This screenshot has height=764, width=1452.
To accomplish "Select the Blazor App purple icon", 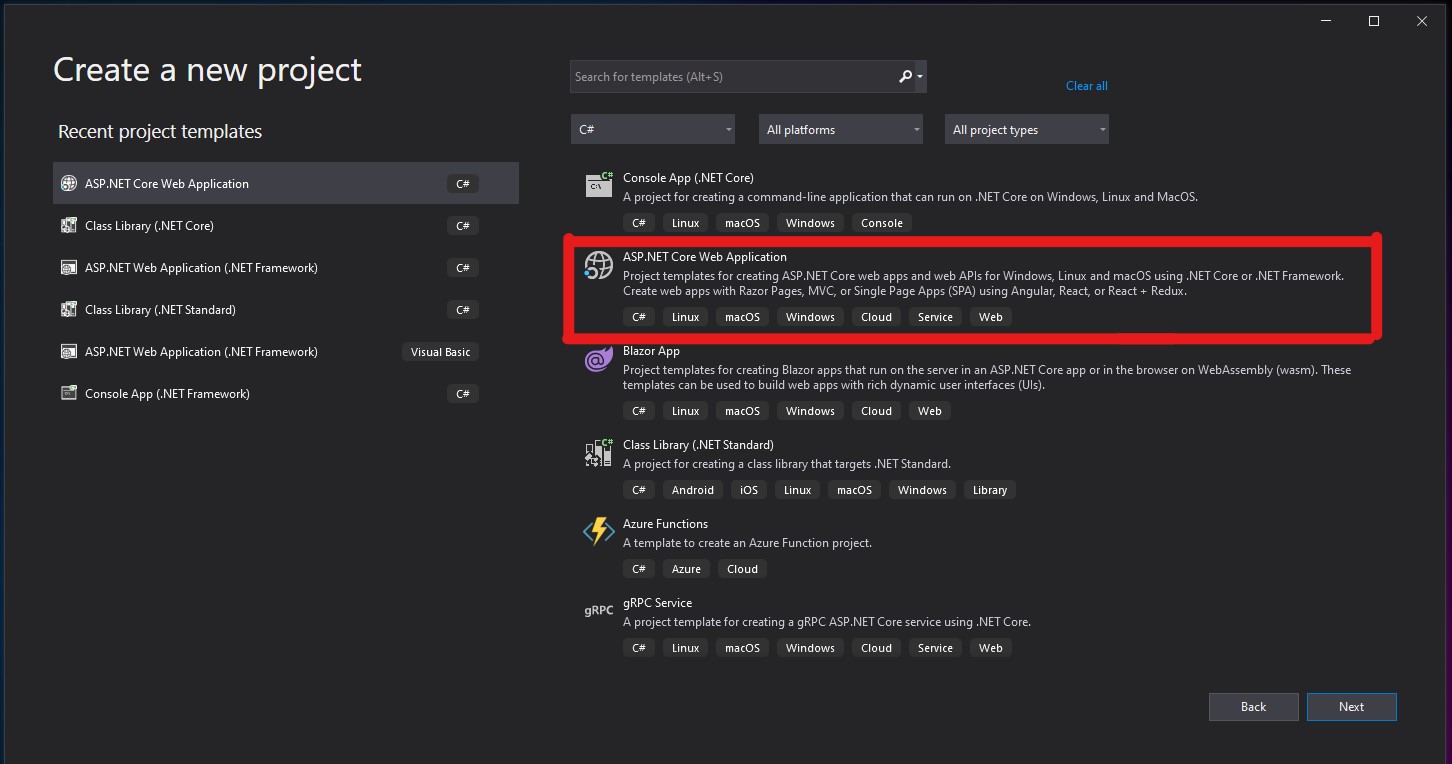I will coord(598,358).
